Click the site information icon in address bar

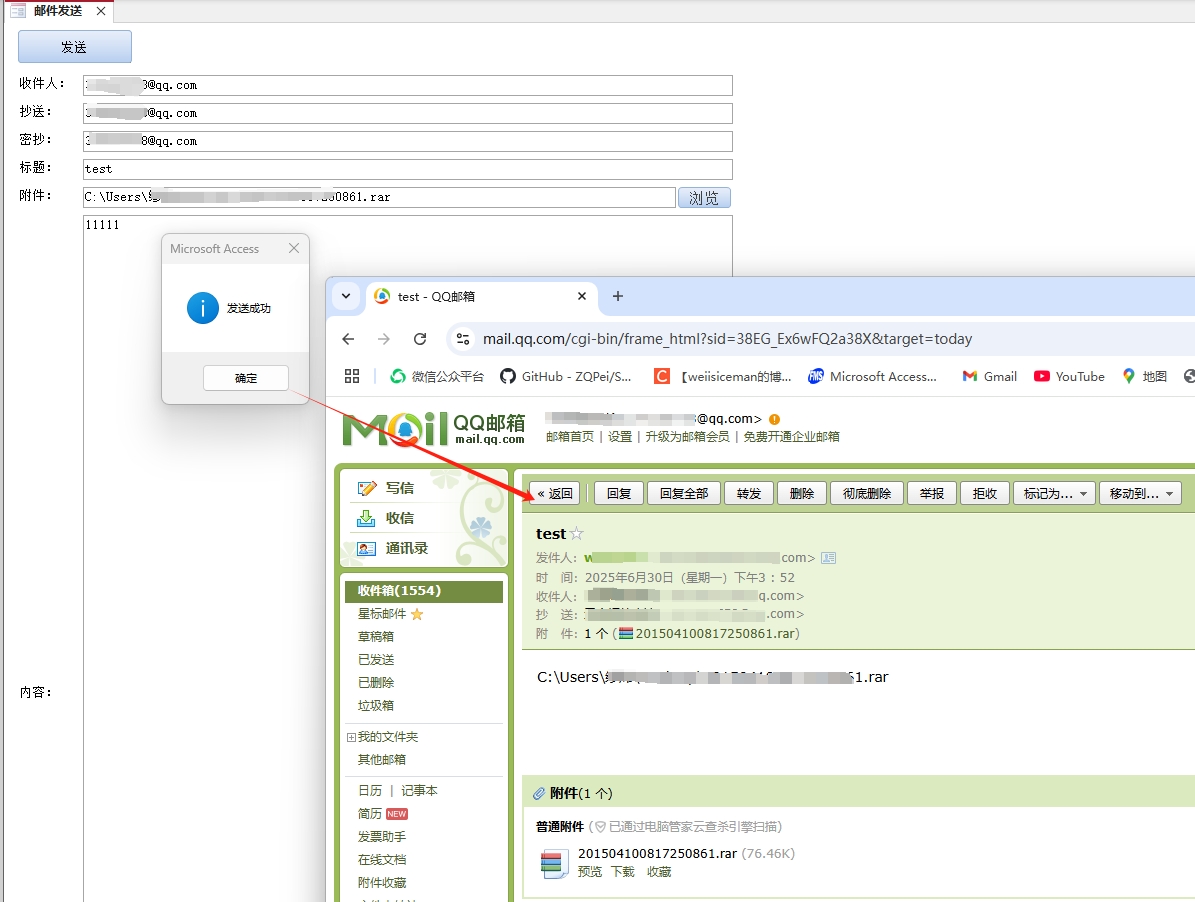(463, 339)
